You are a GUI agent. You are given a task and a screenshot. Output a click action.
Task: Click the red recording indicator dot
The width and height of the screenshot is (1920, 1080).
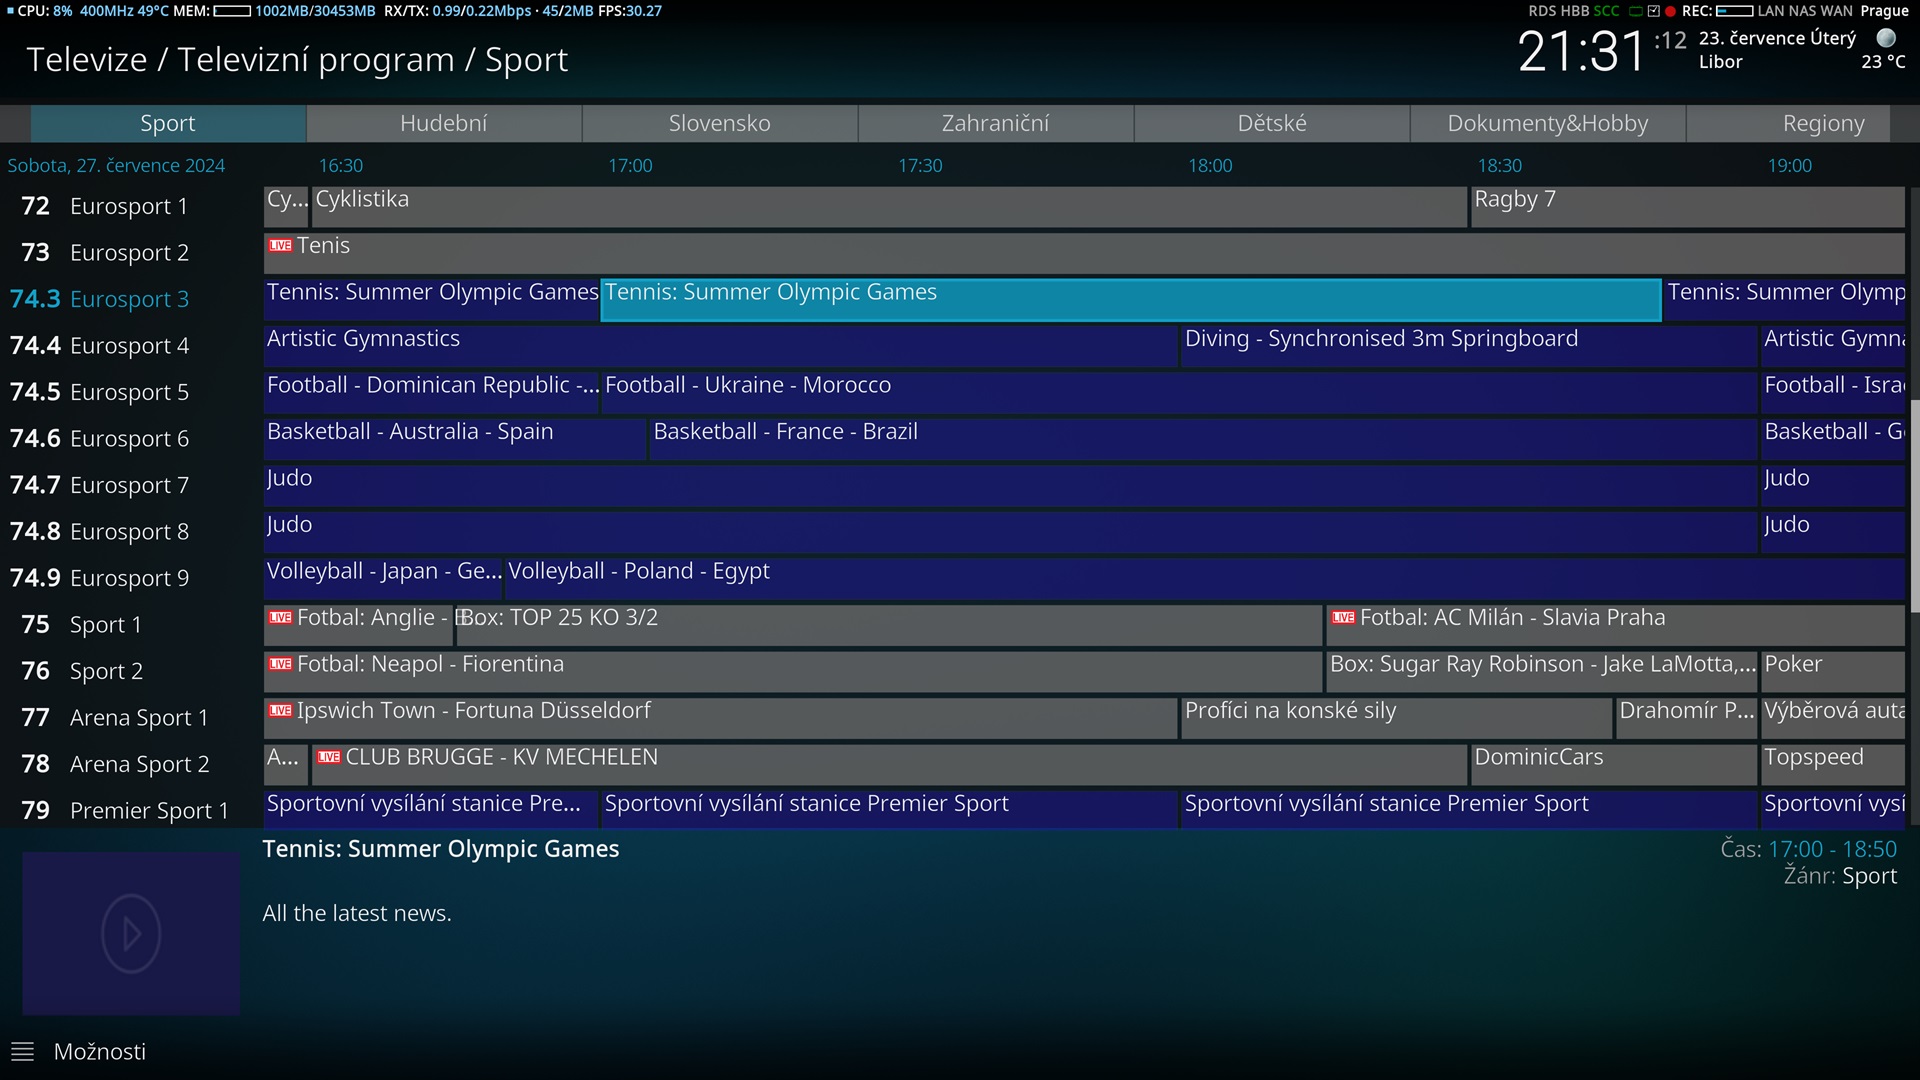[x=1670, y=11]
